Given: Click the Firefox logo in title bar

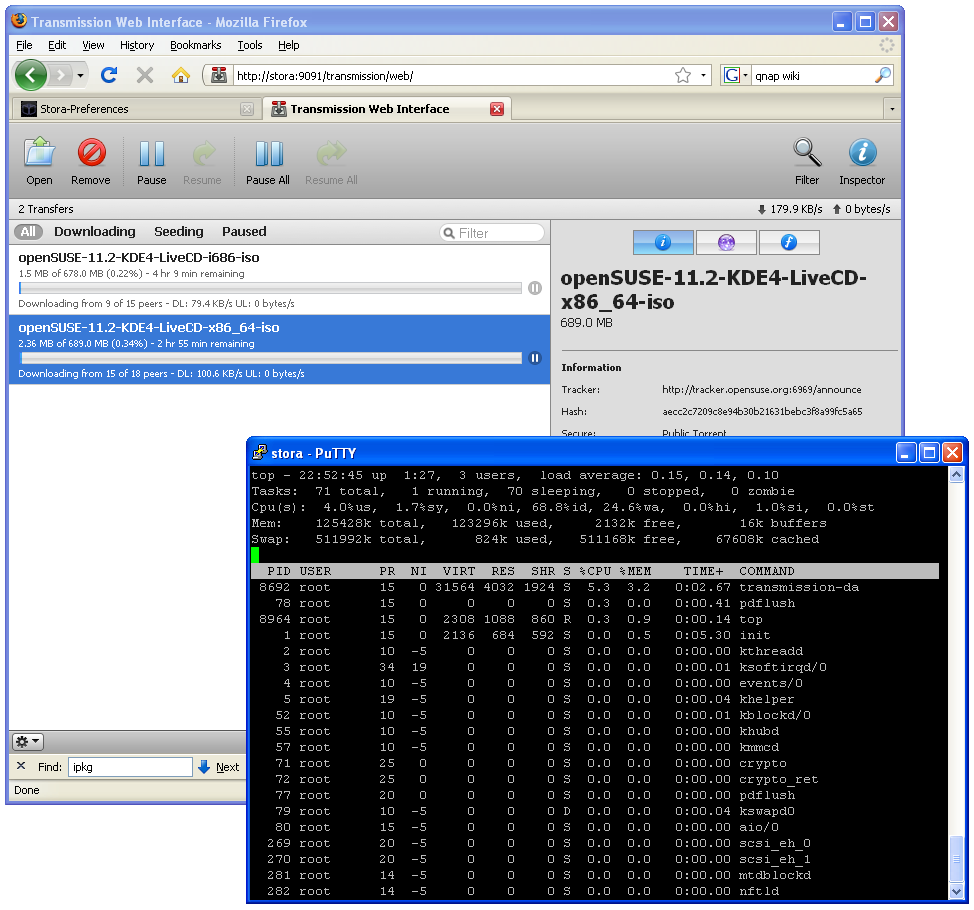Looking at the screenshot, I should pos(19,21).
